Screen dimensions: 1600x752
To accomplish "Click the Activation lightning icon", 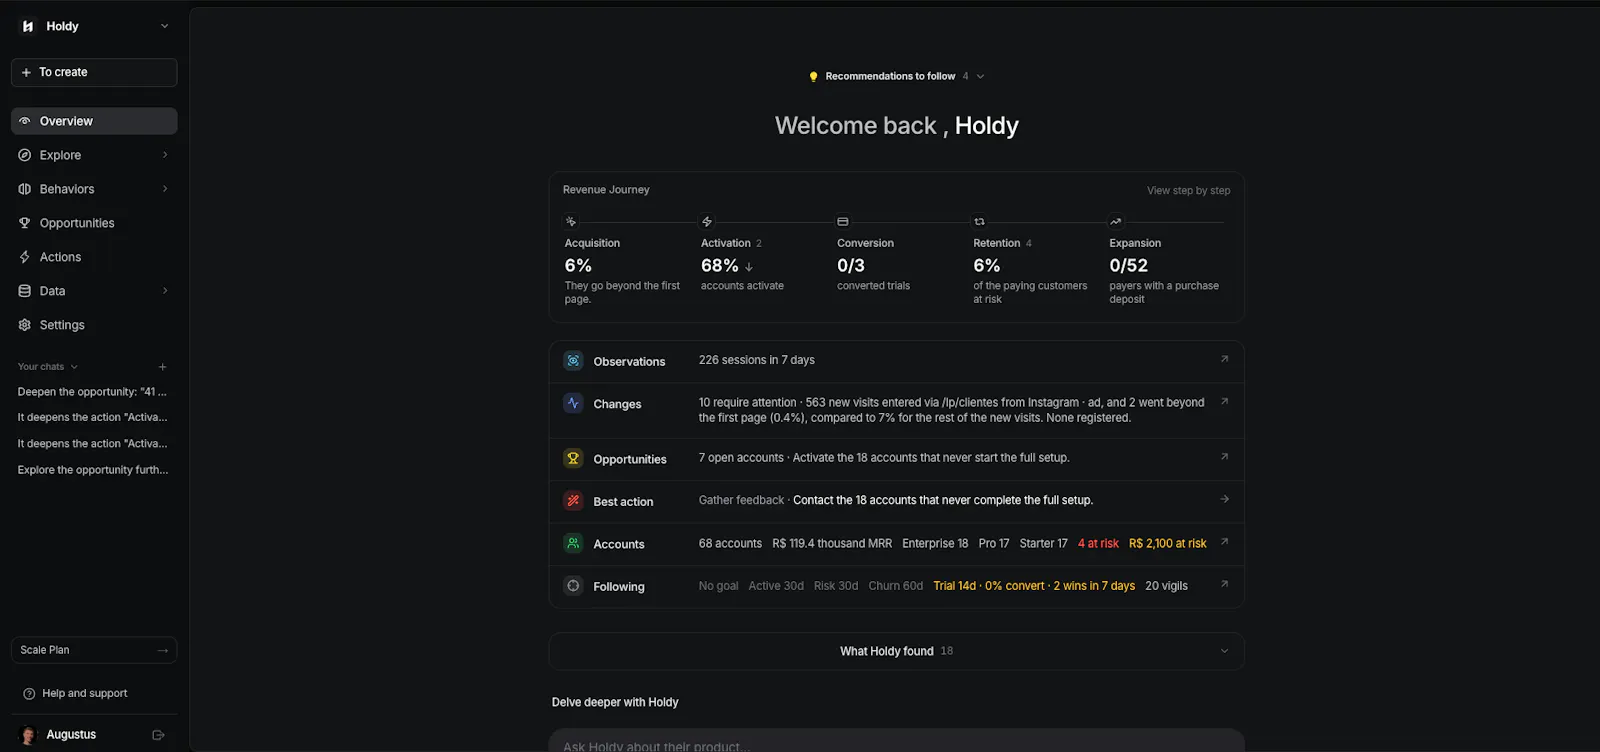I will tap(707, 222).
